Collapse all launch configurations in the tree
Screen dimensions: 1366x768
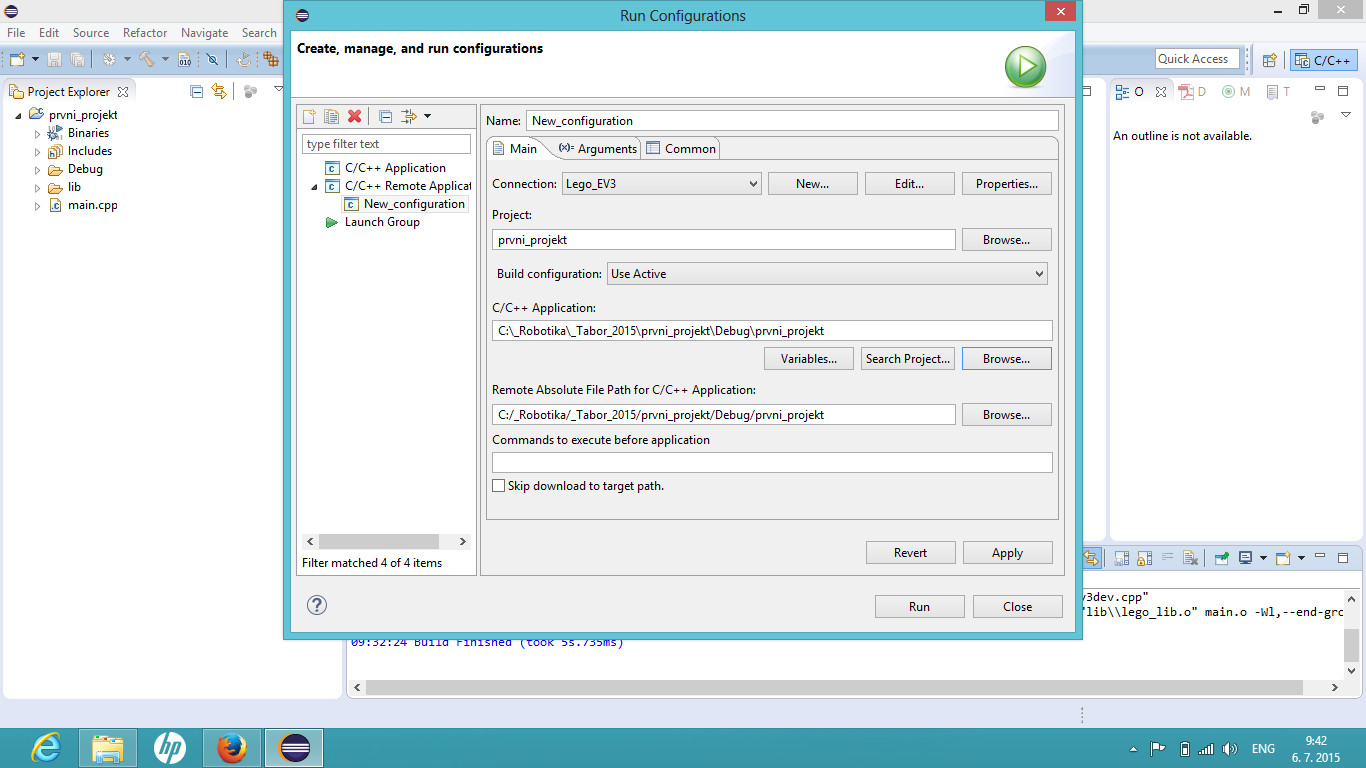385,117
